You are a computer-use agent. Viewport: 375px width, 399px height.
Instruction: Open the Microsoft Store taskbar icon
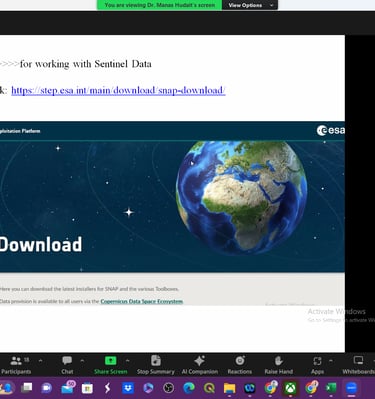point(87,388)
